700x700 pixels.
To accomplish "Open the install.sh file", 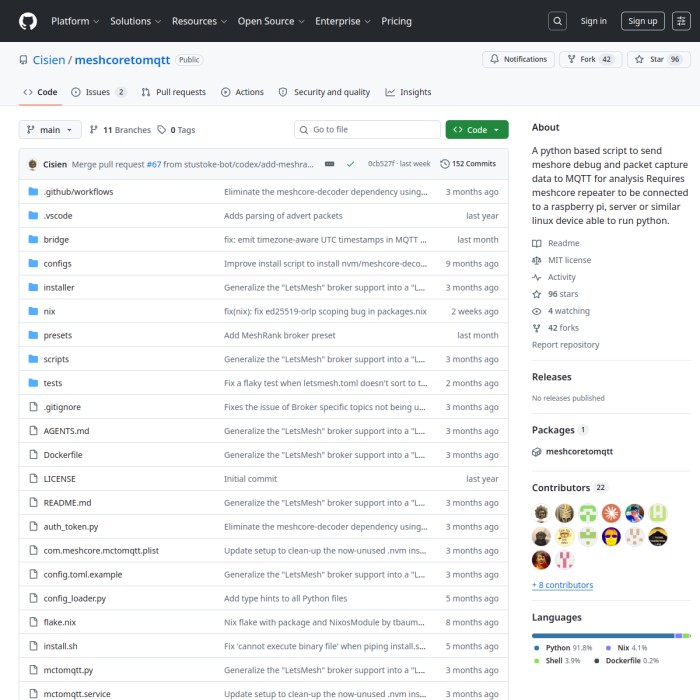I will (60, 646).
